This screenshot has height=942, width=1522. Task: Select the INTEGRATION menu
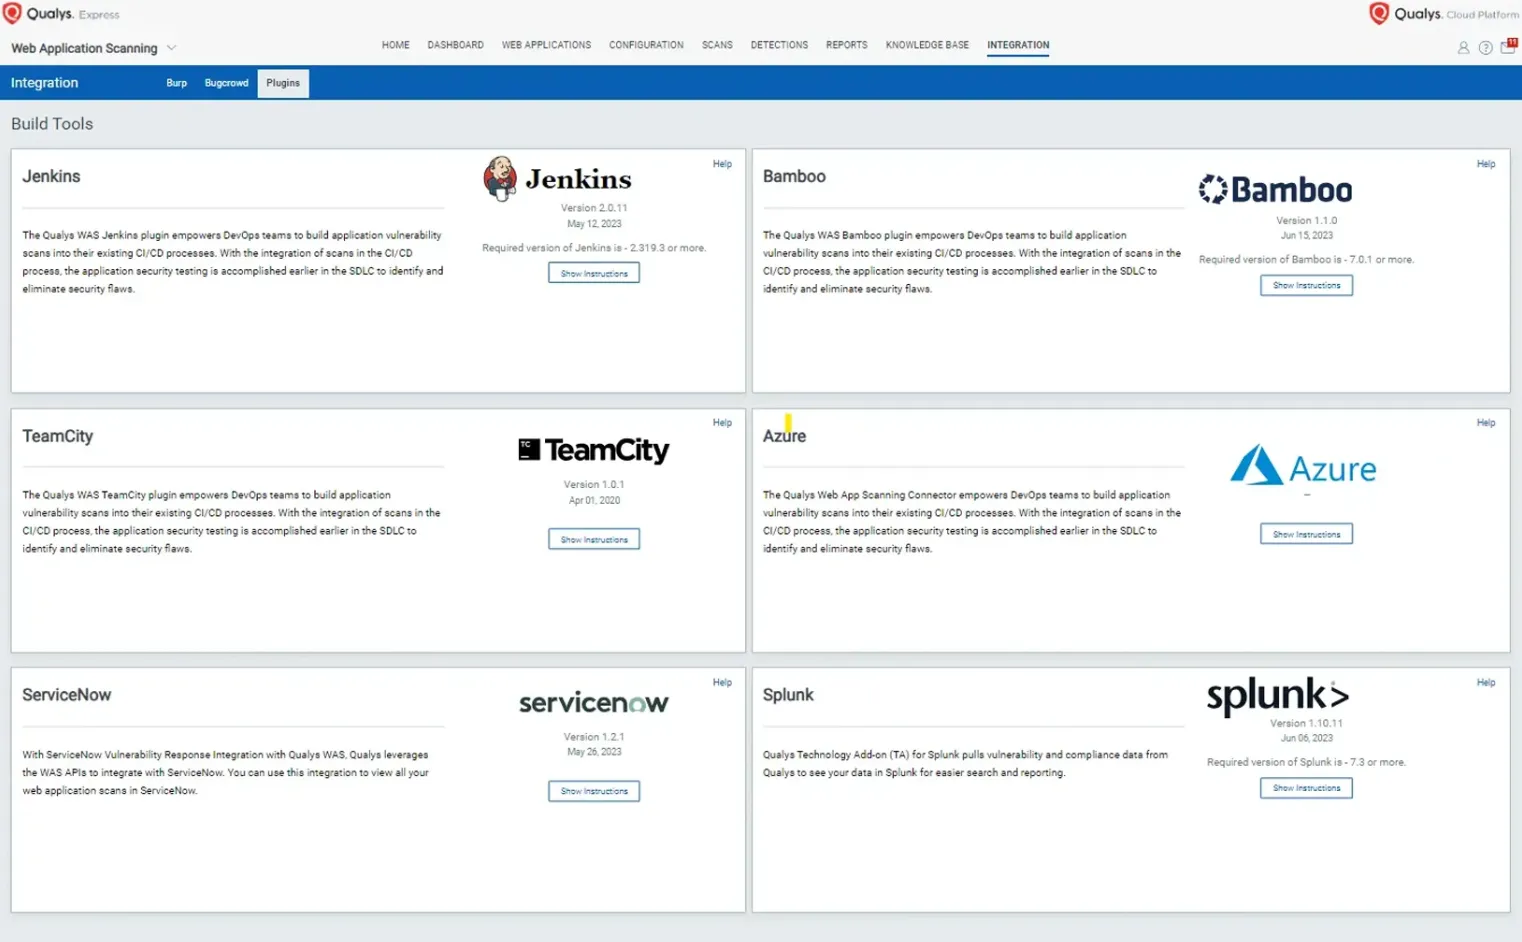coord(1018,45)
